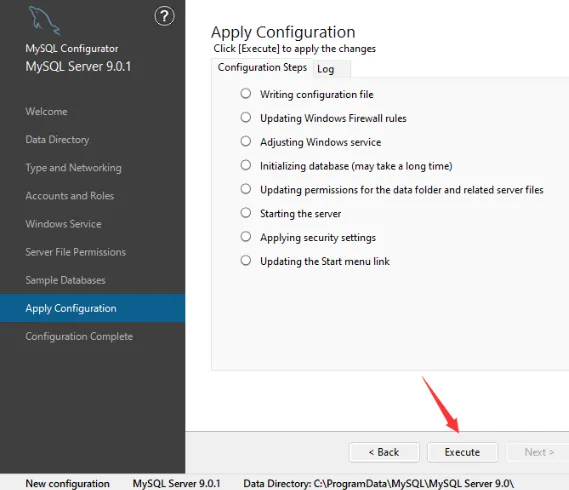Click the Updating permissions step status circle

pos(246,189)
